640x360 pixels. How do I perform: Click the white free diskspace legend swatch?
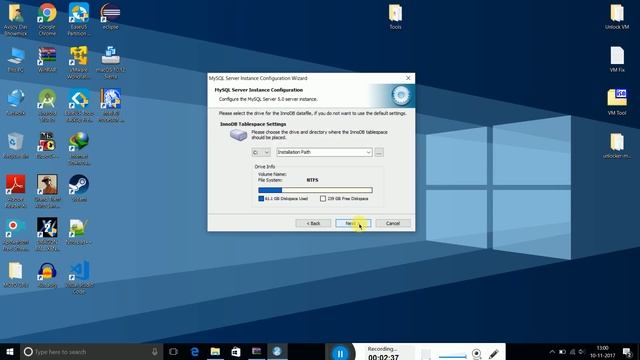pos(323,198)
